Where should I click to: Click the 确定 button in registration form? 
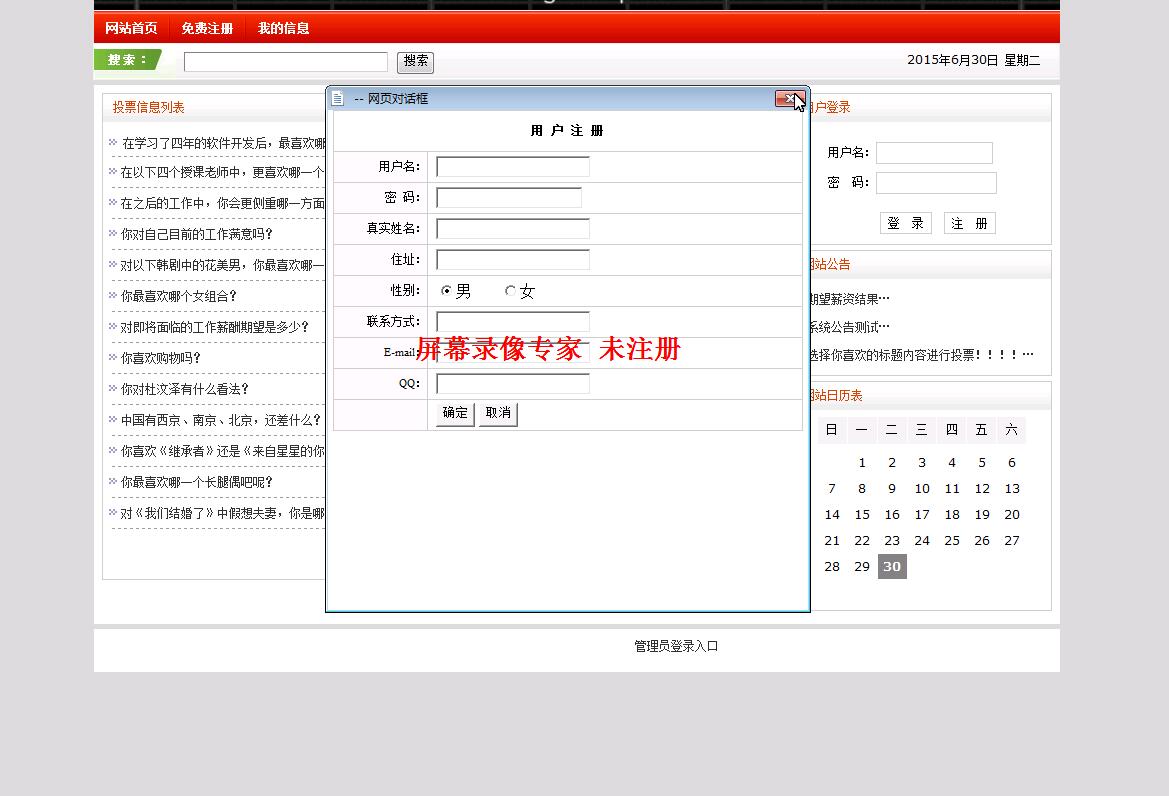pos(455,413)
